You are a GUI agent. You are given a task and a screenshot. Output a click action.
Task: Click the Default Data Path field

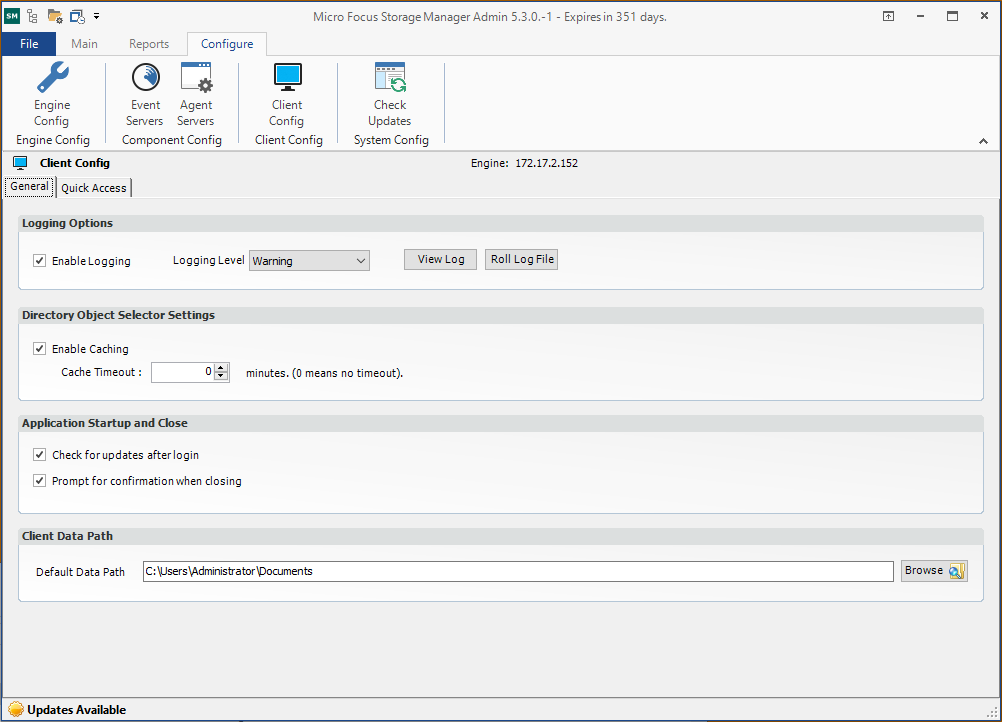(518, 571)
